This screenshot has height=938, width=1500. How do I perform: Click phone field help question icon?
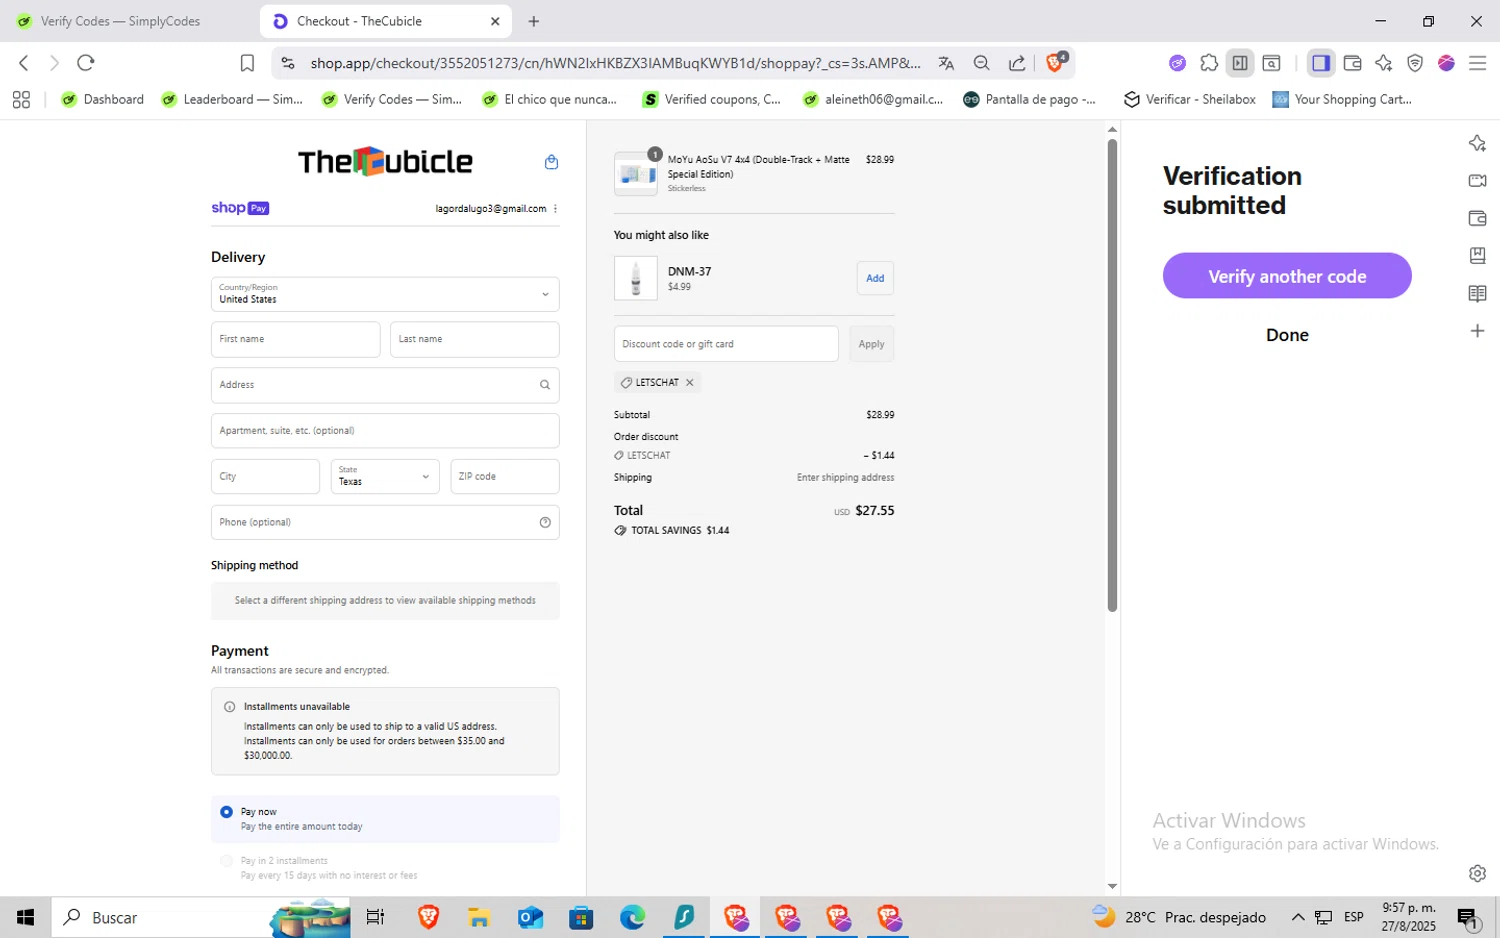[545, 522]
